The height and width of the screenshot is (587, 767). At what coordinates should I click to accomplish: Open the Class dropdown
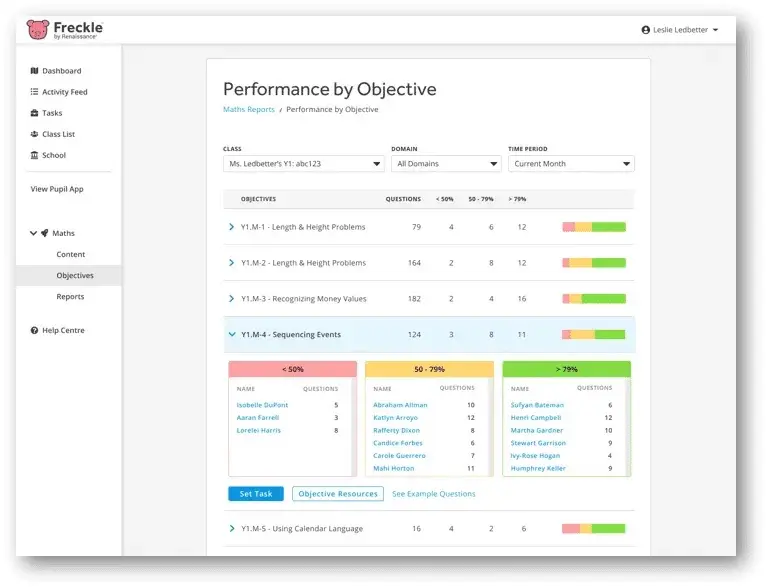(x=303, y=164)
